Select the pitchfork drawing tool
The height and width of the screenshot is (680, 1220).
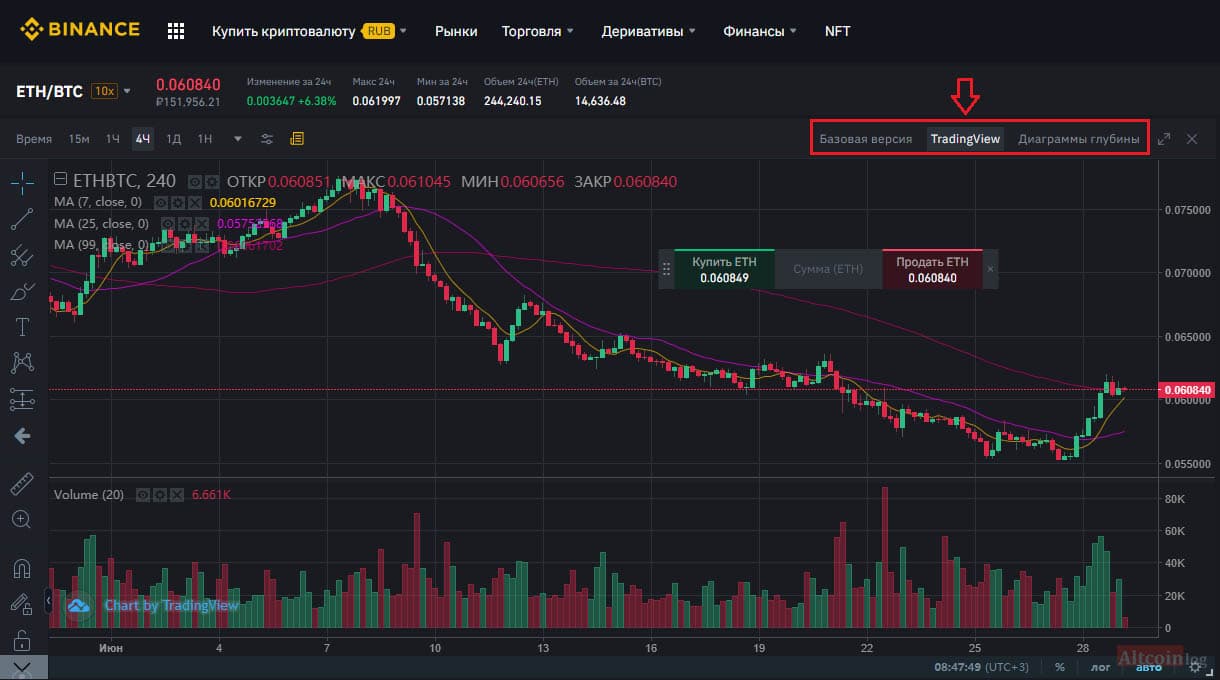[22, 255]
